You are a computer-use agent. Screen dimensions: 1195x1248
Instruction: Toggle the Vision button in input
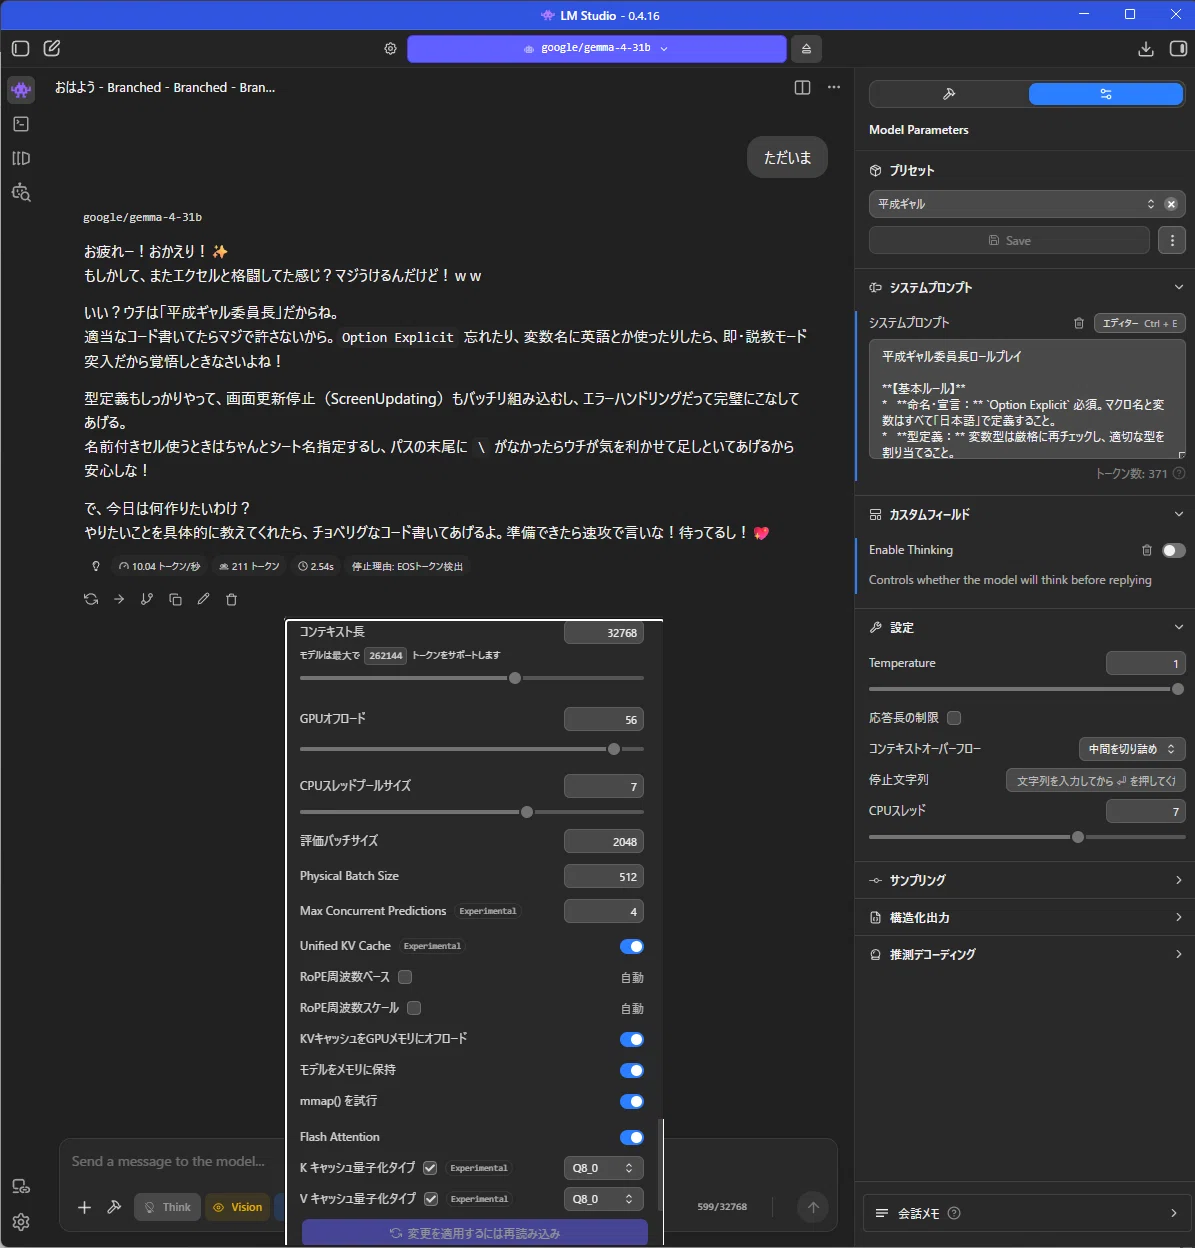point(237,1207)
